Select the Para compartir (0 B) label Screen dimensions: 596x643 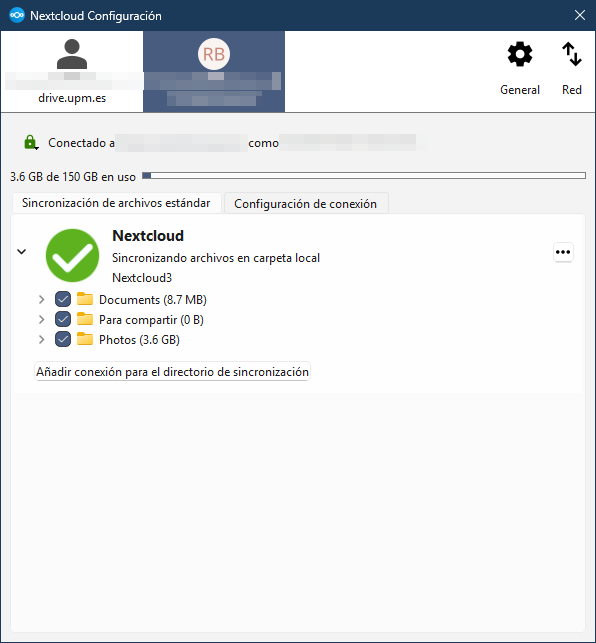coord(151,320)
